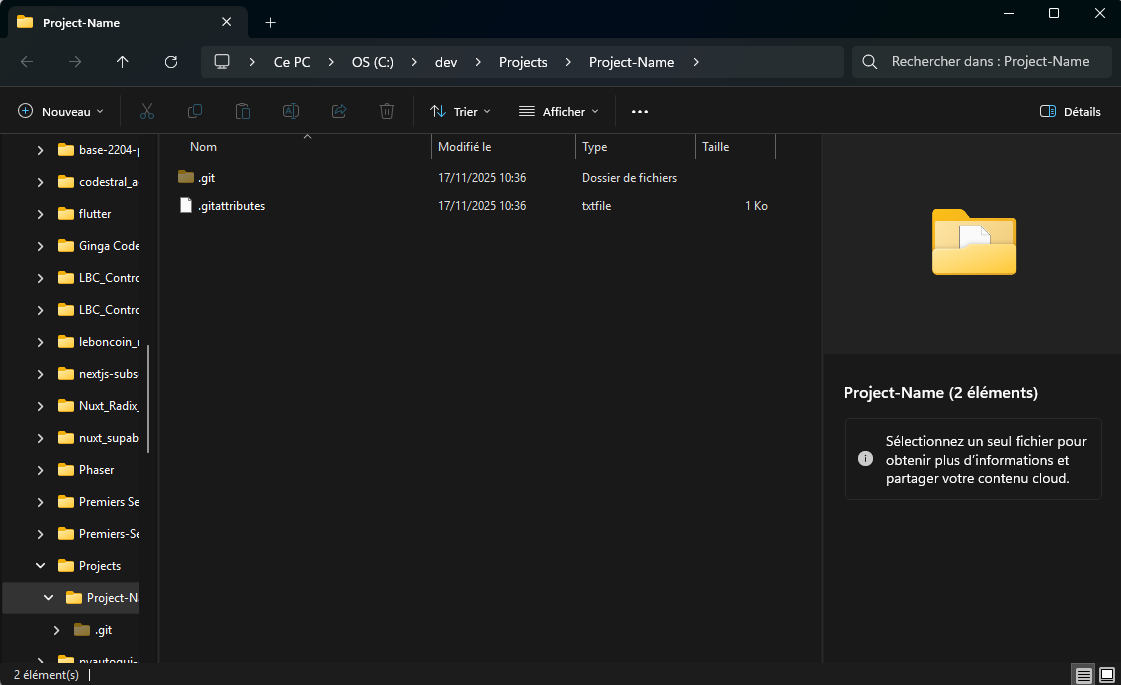Image resolution: width=1121 pixels, height=685 pixels.
Task: Click the computer icon in address bar
Action: coord(222,62)
